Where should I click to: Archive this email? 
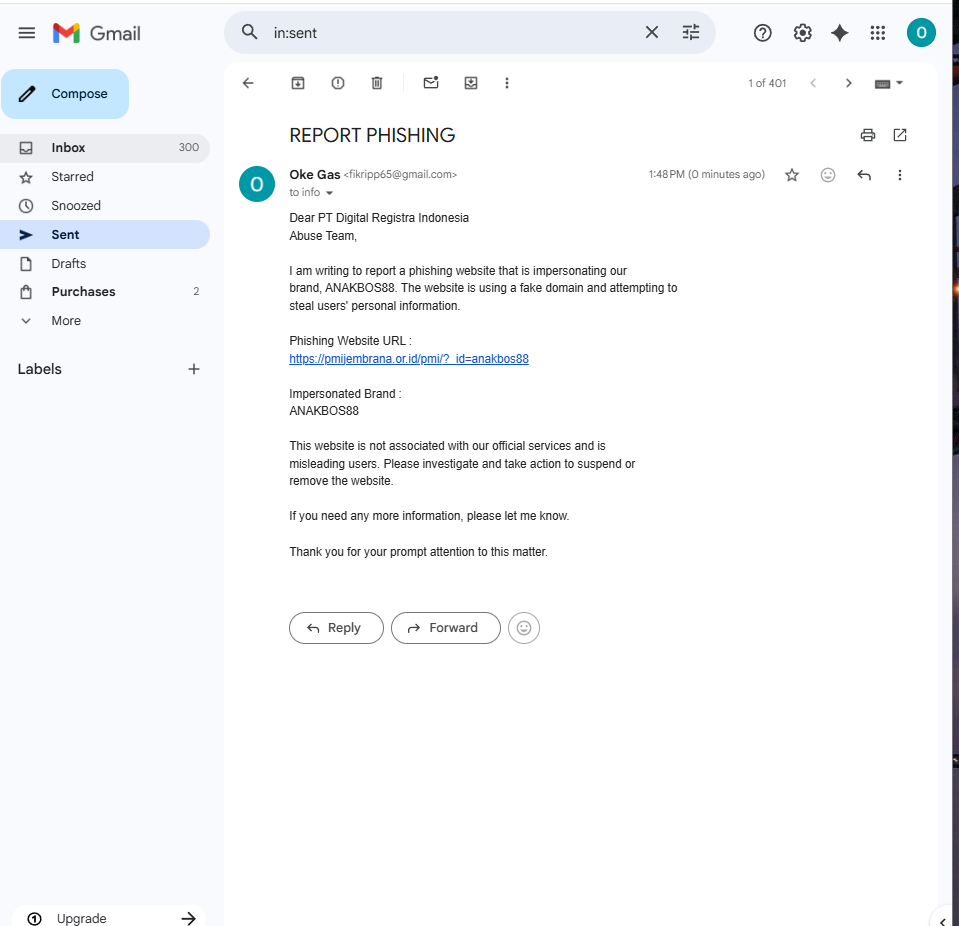pos(298,83)
